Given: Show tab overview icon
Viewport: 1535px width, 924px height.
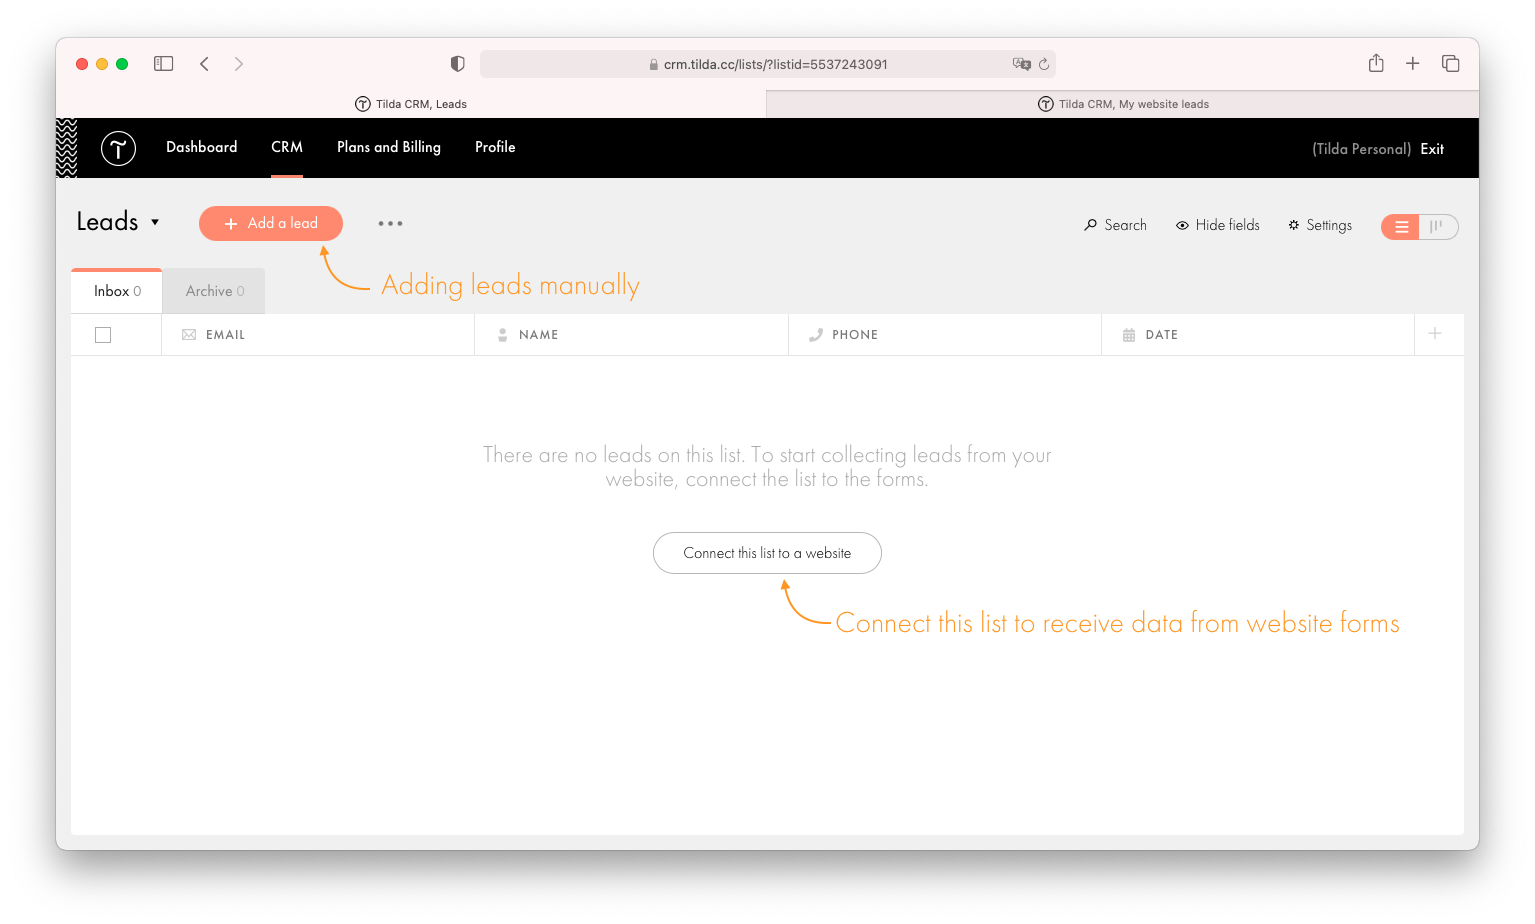Looking at the screenshot, I should pos(1451,64).
